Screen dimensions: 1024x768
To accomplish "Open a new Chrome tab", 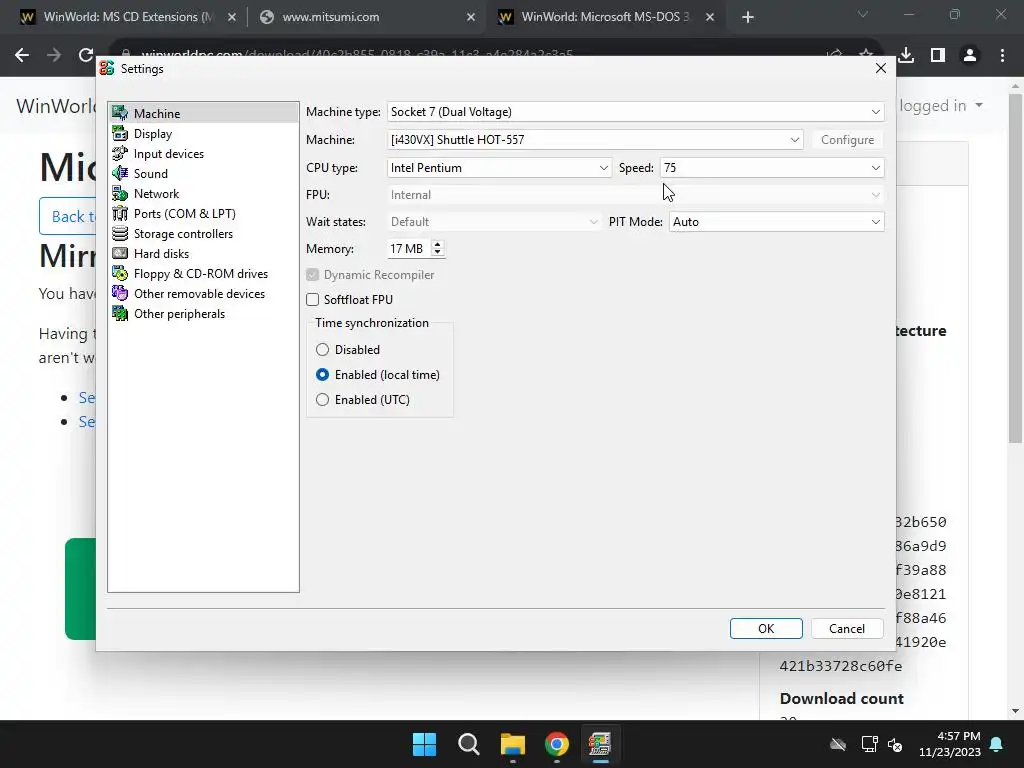I will [748, 17].
